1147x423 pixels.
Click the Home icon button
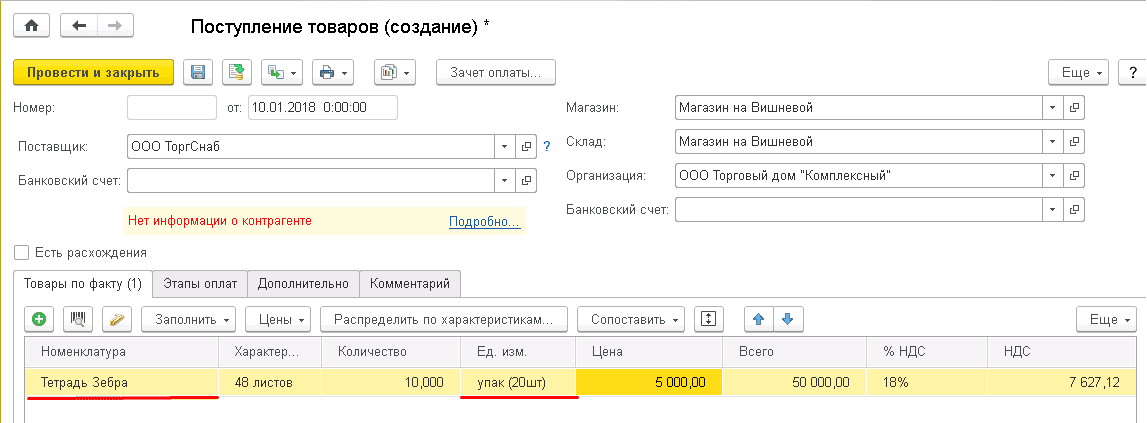[30, 26]
